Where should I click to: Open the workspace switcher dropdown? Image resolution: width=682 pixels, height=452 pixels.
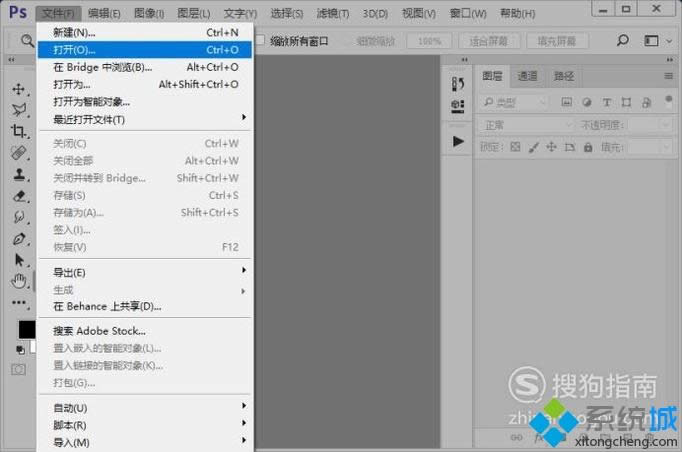pyautogui.click(x=657, y=41)
